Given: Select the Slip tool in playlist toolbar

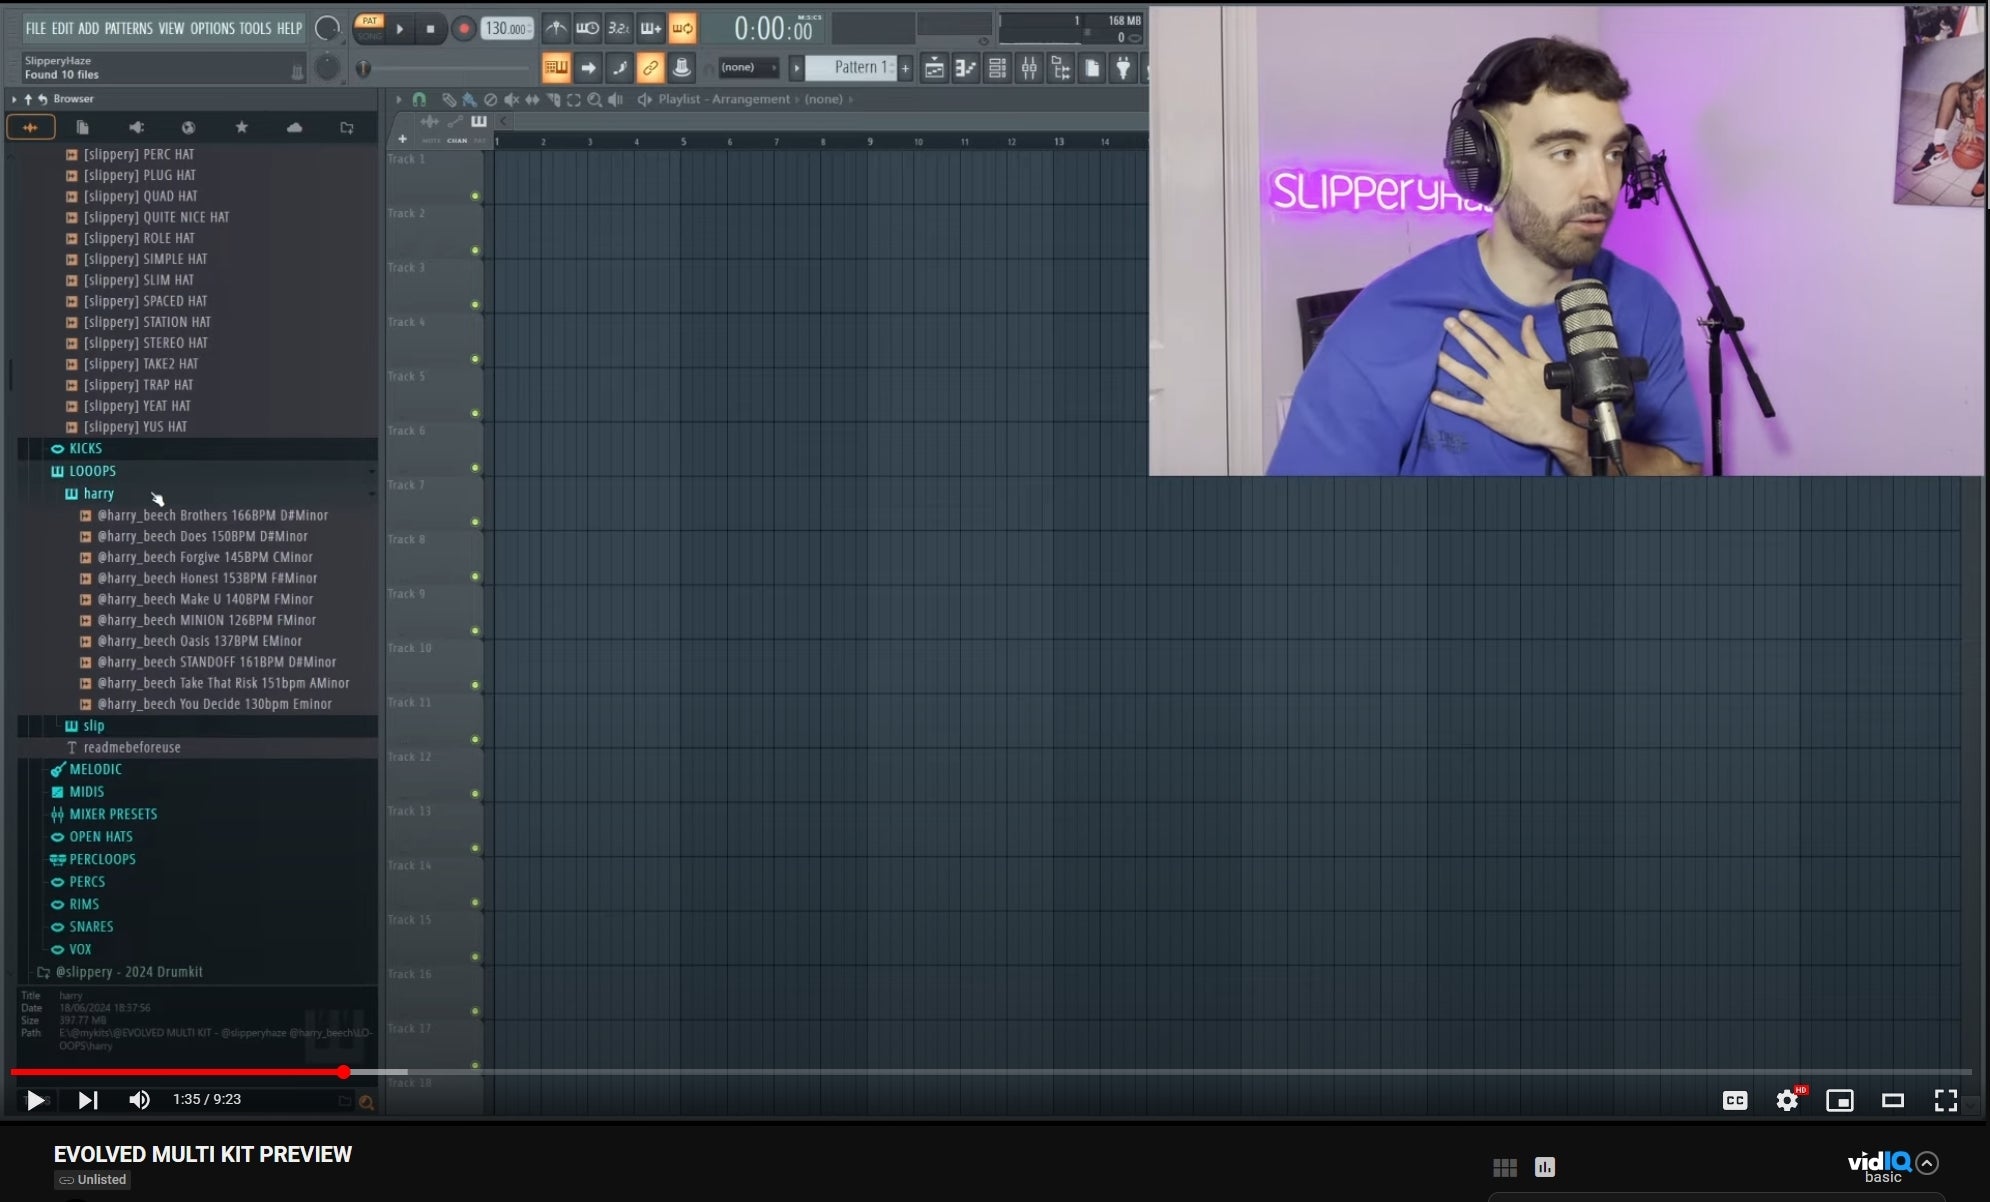Looking at the screenshot, I should tap(532, 99).
